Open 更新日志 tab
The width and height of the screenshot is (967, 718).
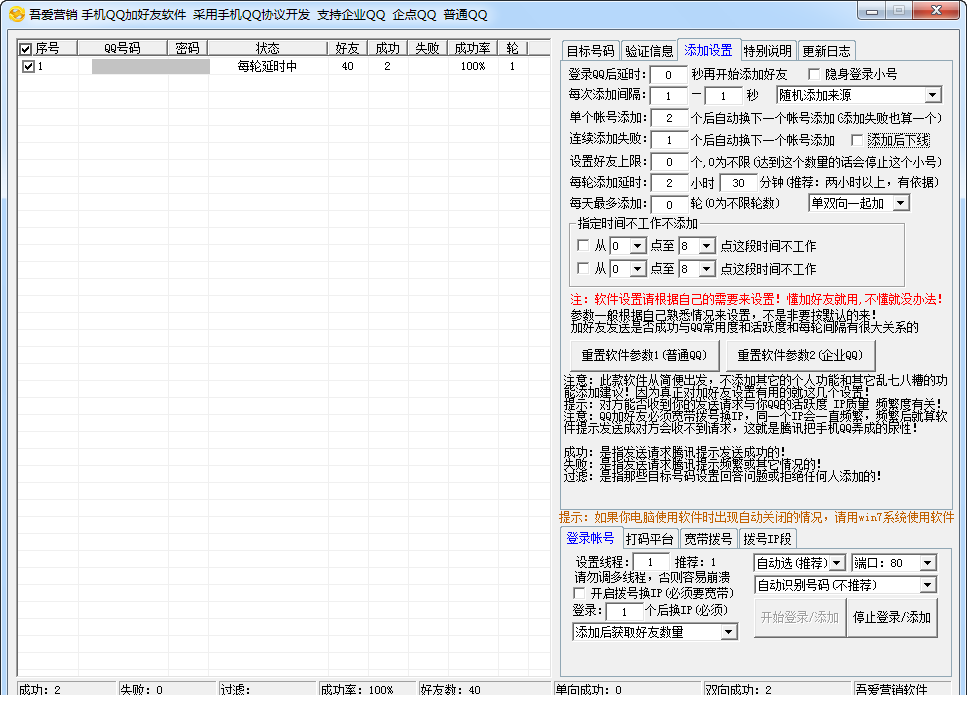[x=826, y=51]
